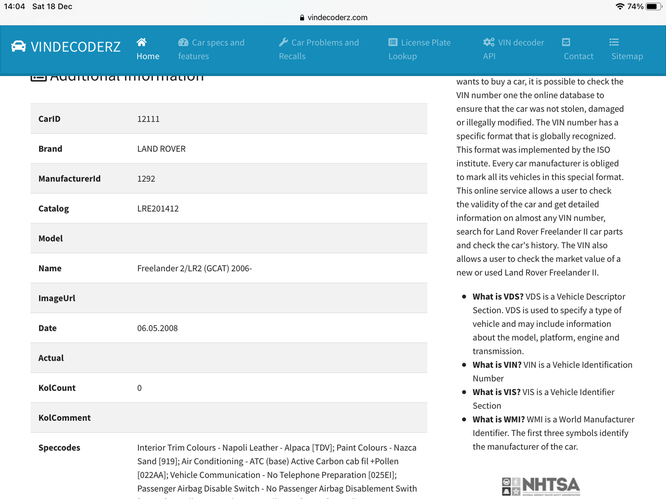666x499 pixels.
Task: Click the Car specs dashboard gauge icon
Action: [x=183, y=42]
